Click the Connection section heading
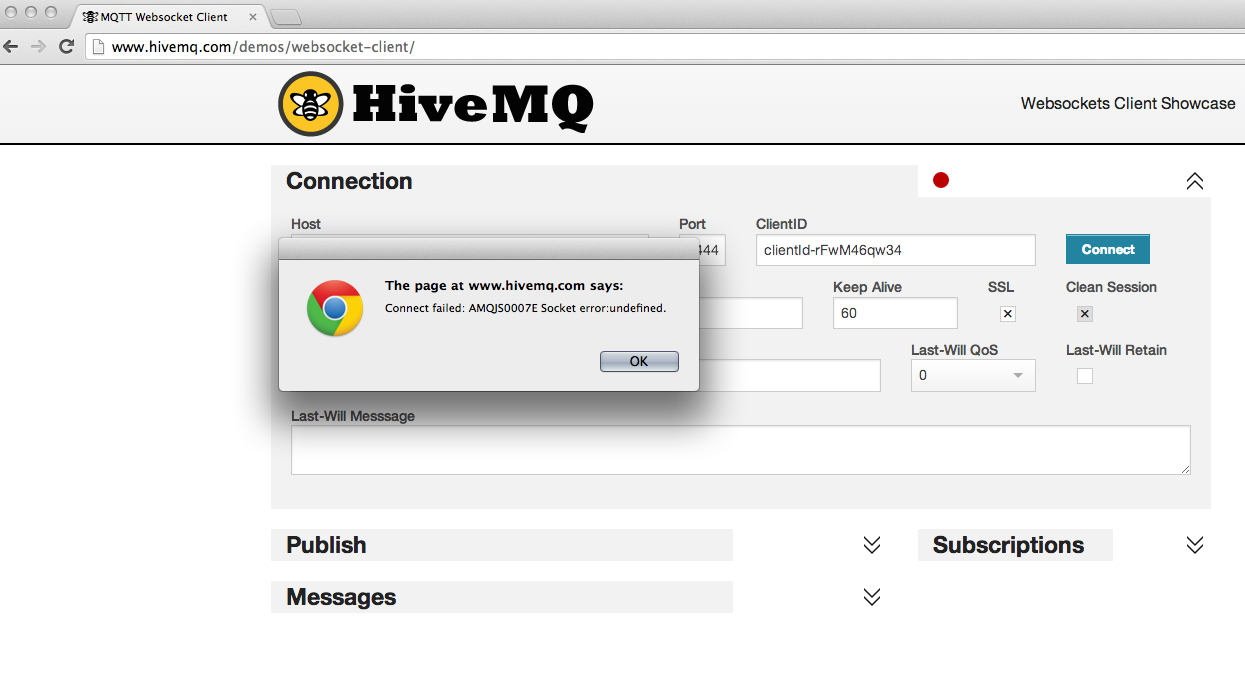This screenshot has height=676, width=1245. (349, 181)
